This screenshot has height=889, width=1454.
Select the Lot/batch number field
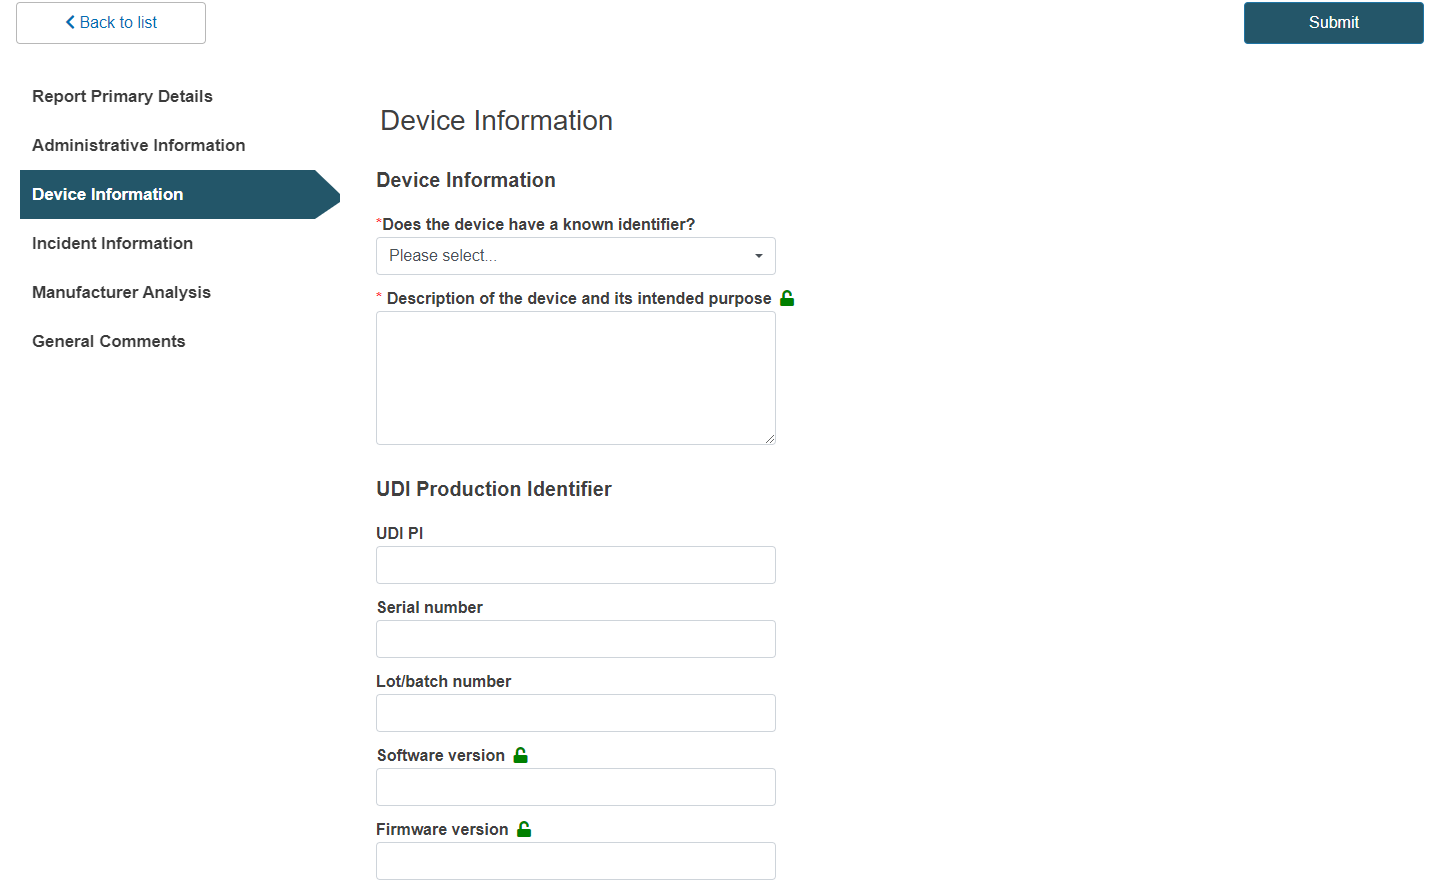[575, 713]
